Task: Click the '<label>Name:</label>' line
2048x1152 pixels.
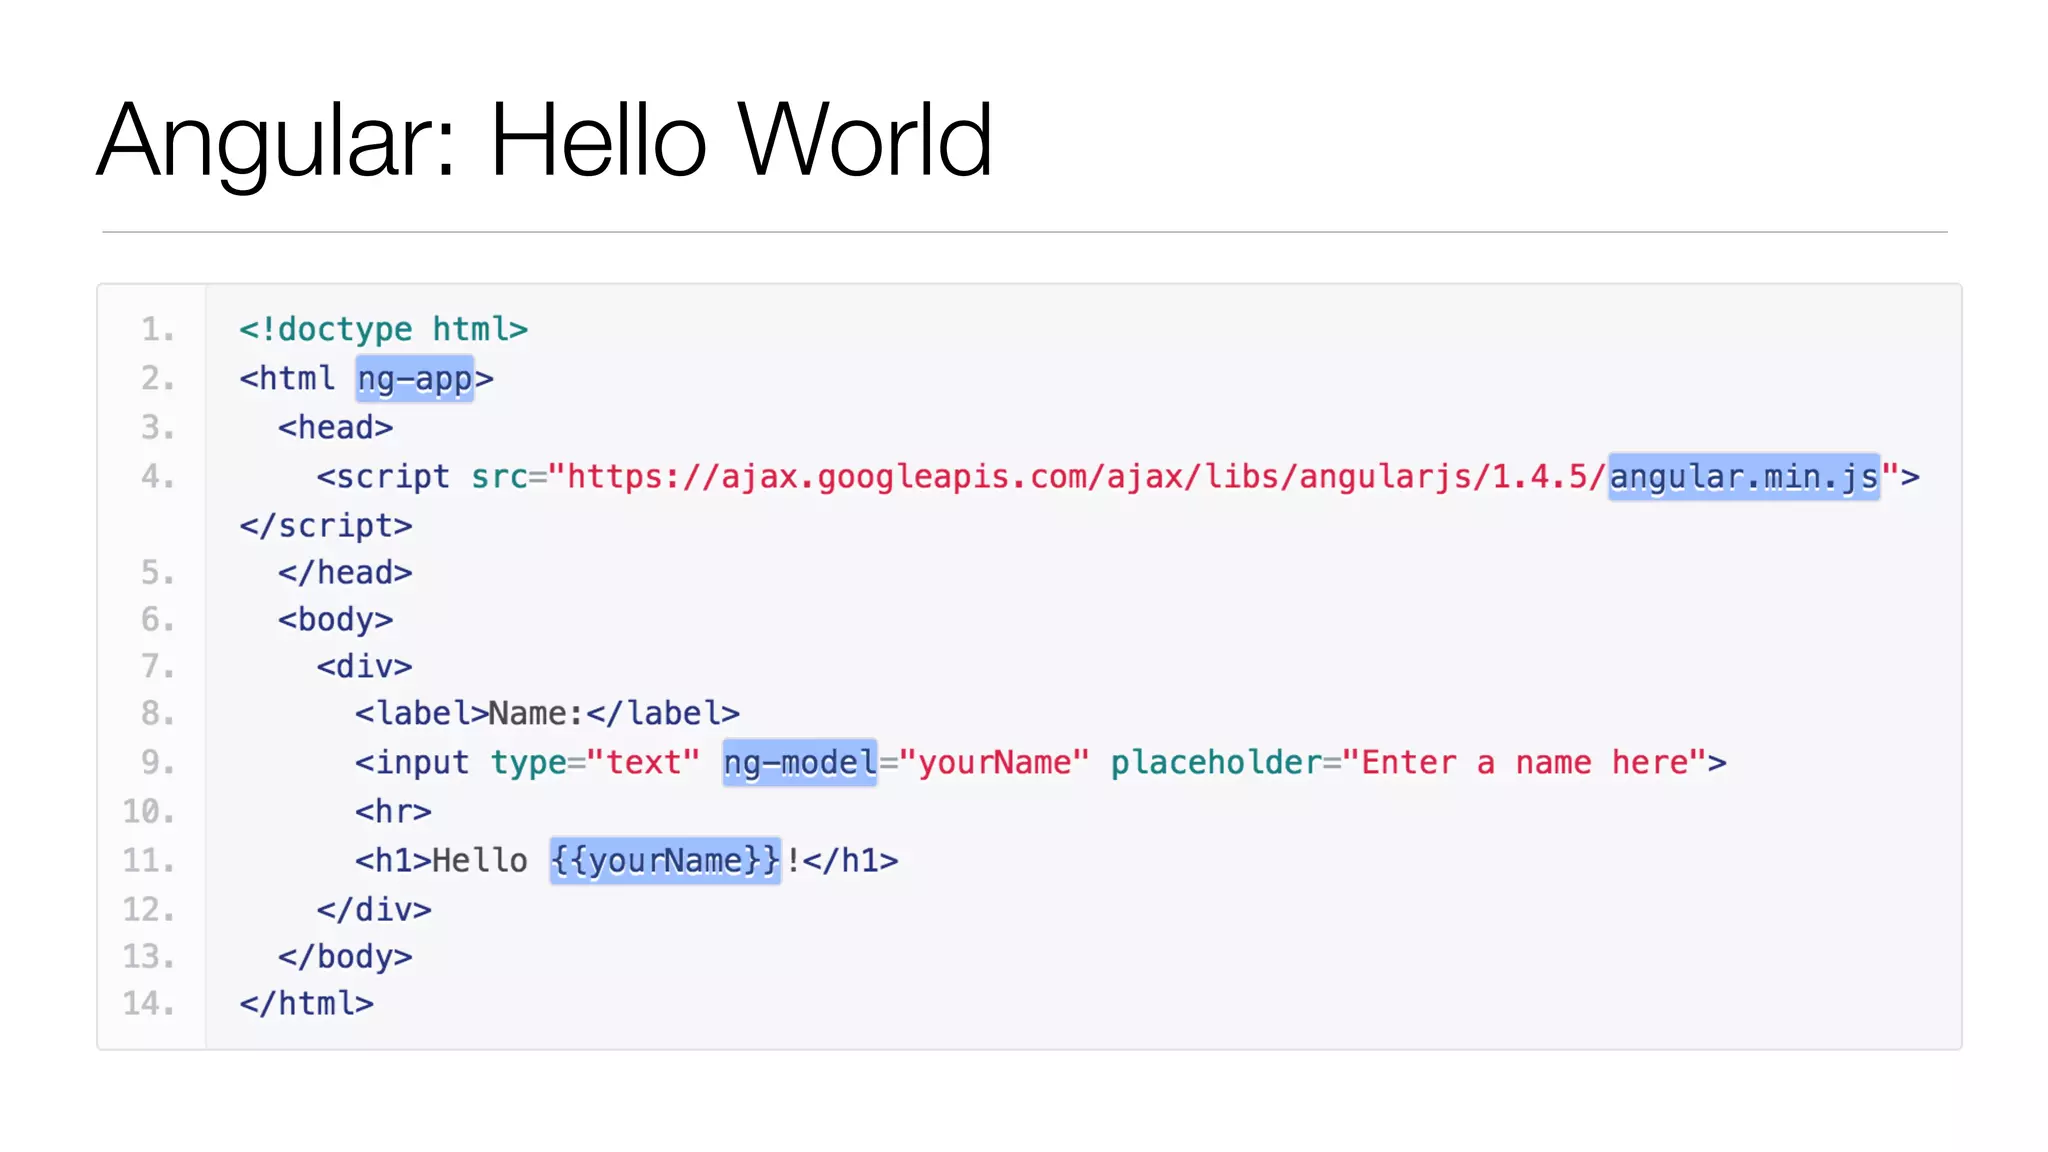Action: 547,714
